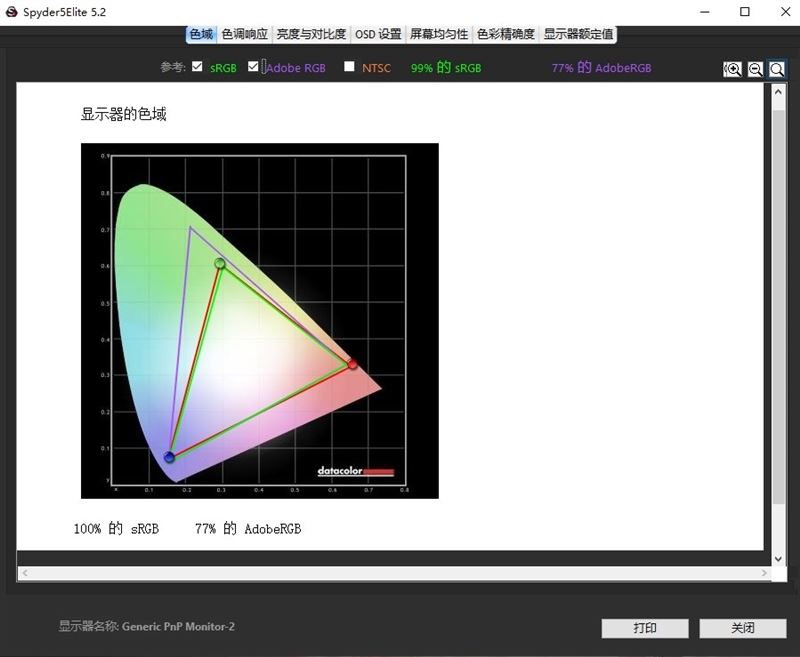Select the 色域 tab

coord(201,34)
